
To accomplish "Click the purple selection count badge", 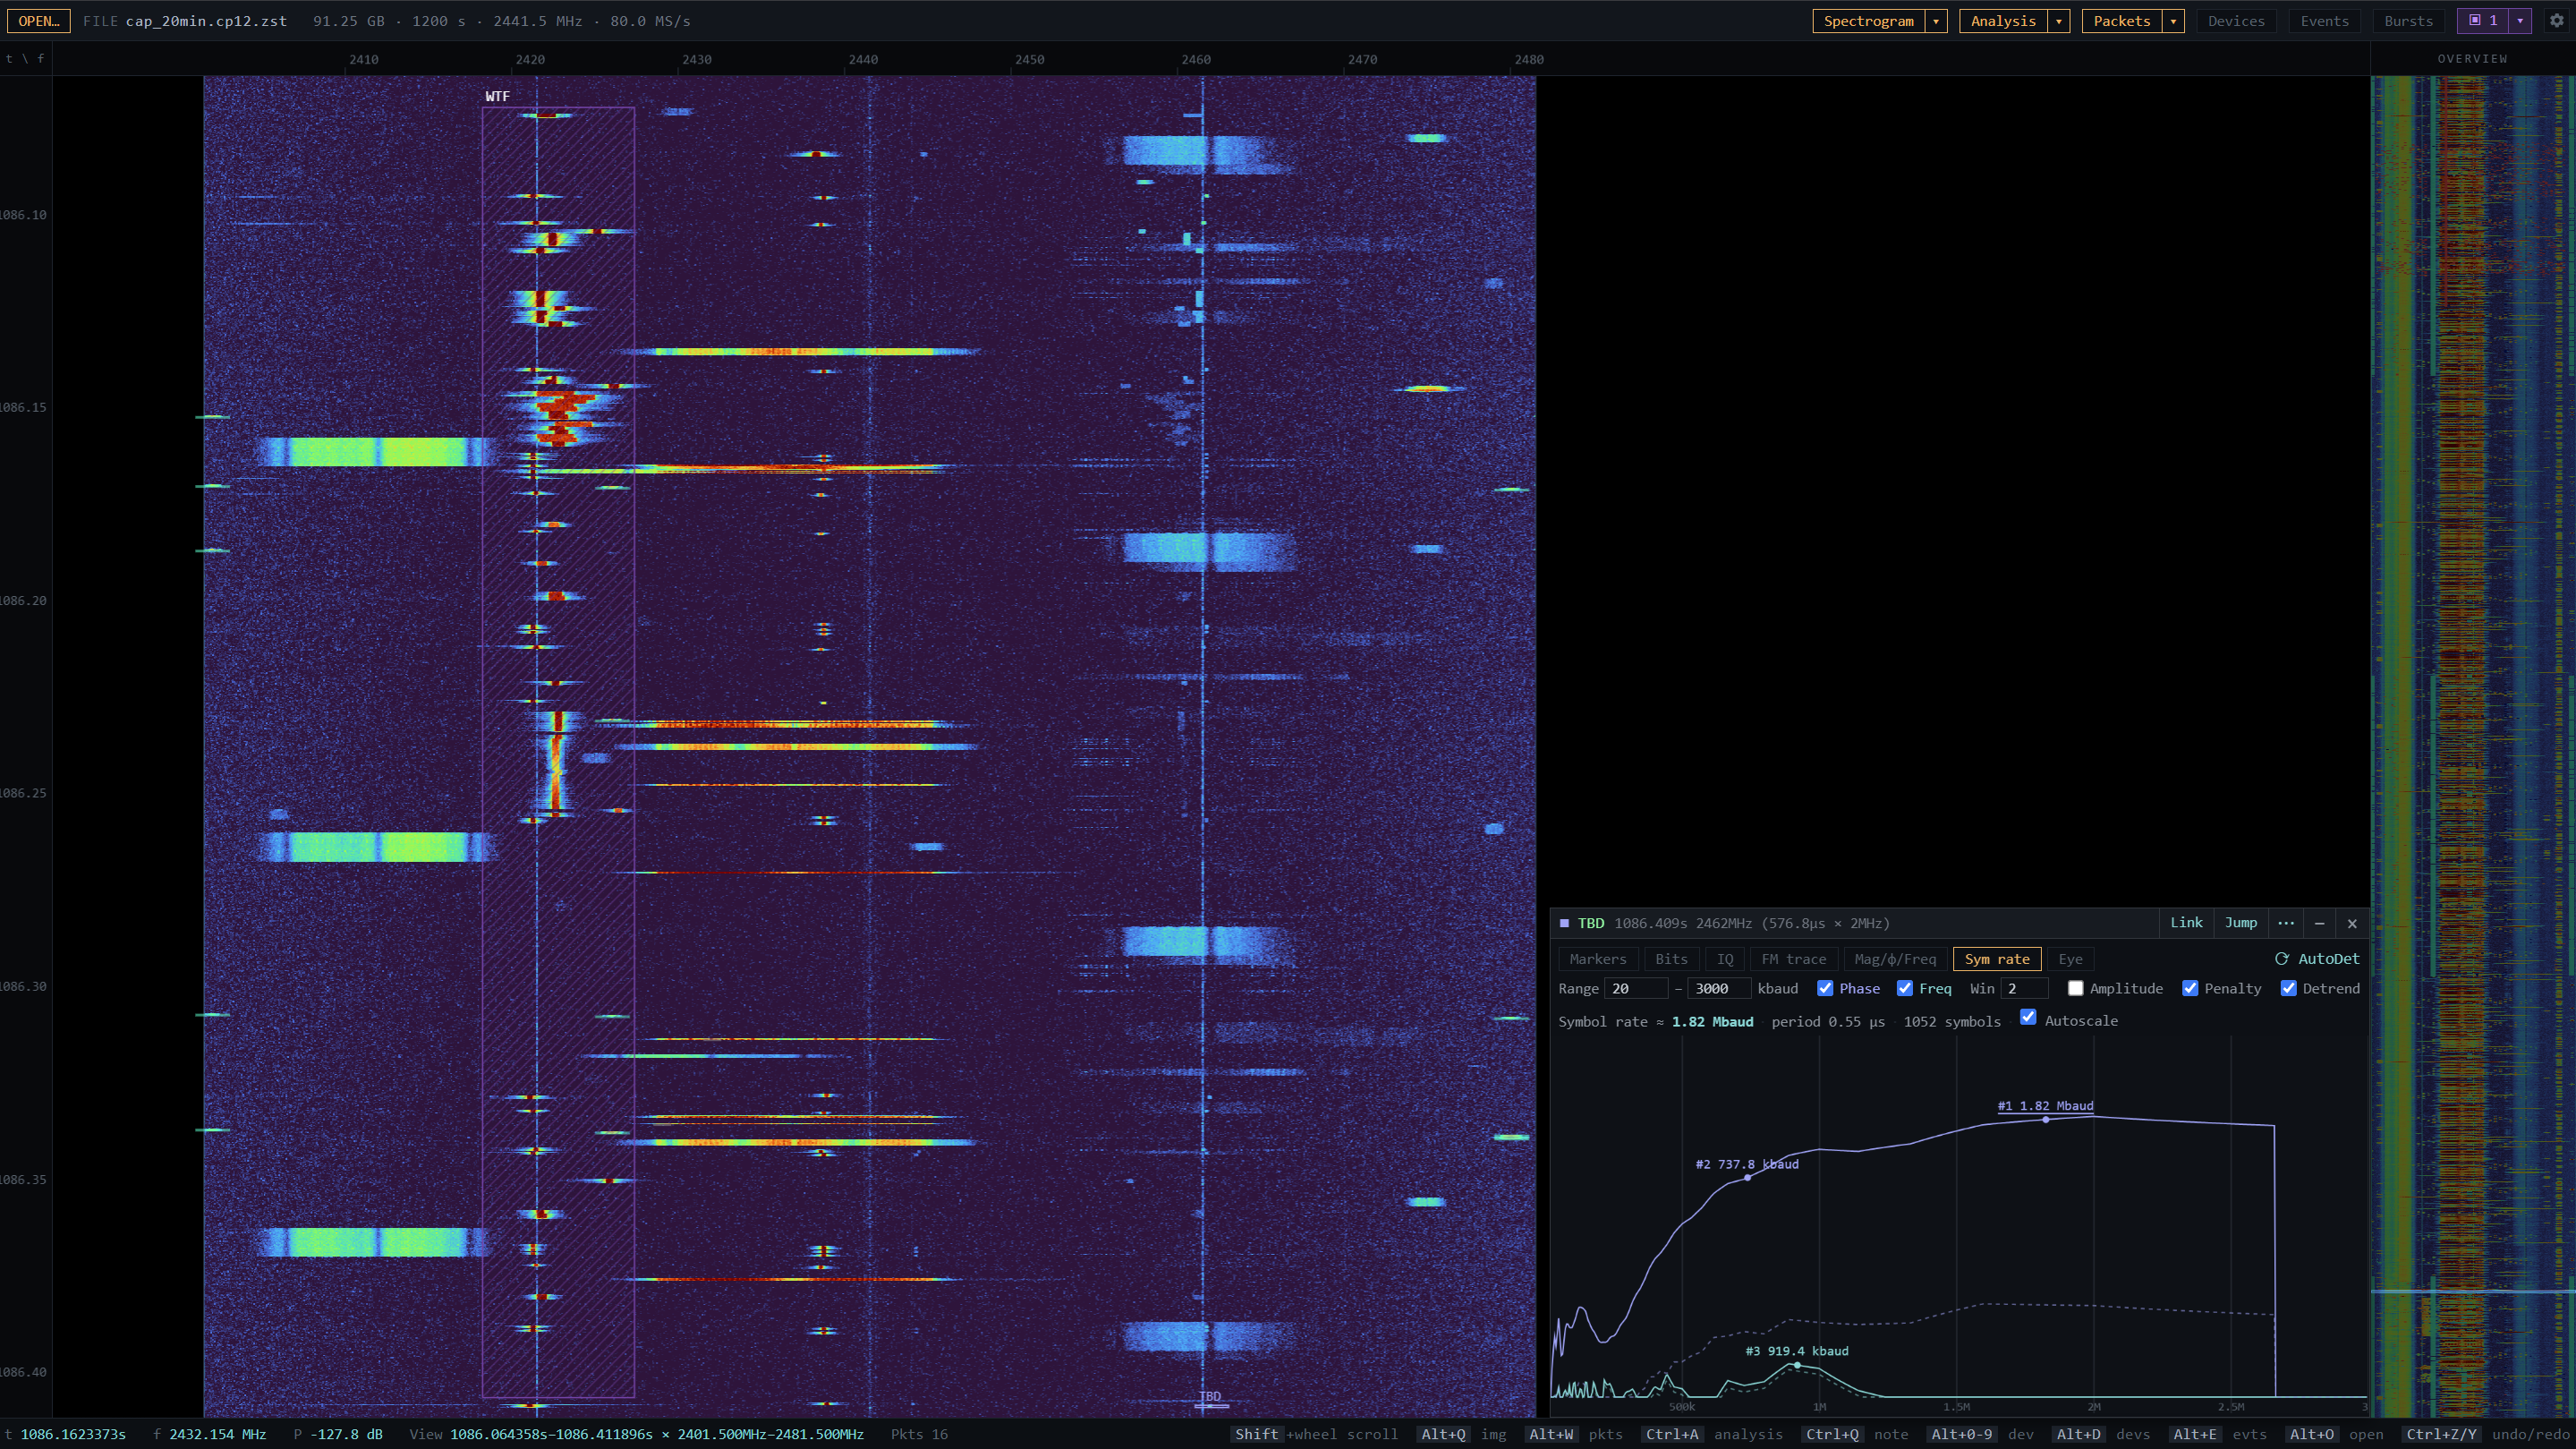I will [x=2483, y=21].
